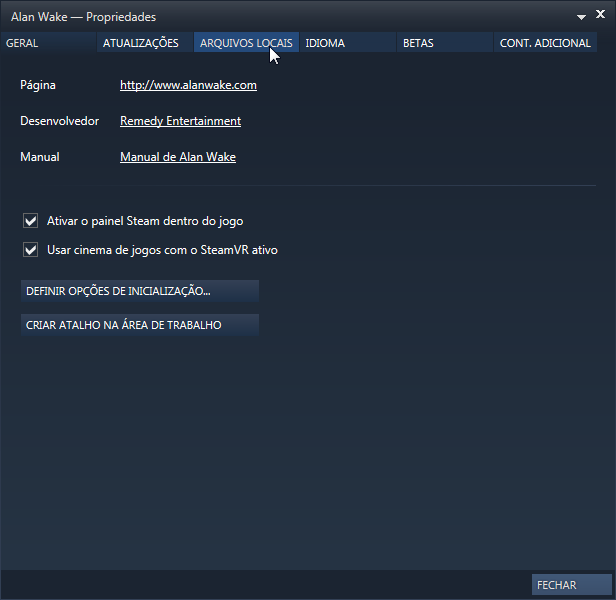Click the Página label text

(x=38, y=85)
